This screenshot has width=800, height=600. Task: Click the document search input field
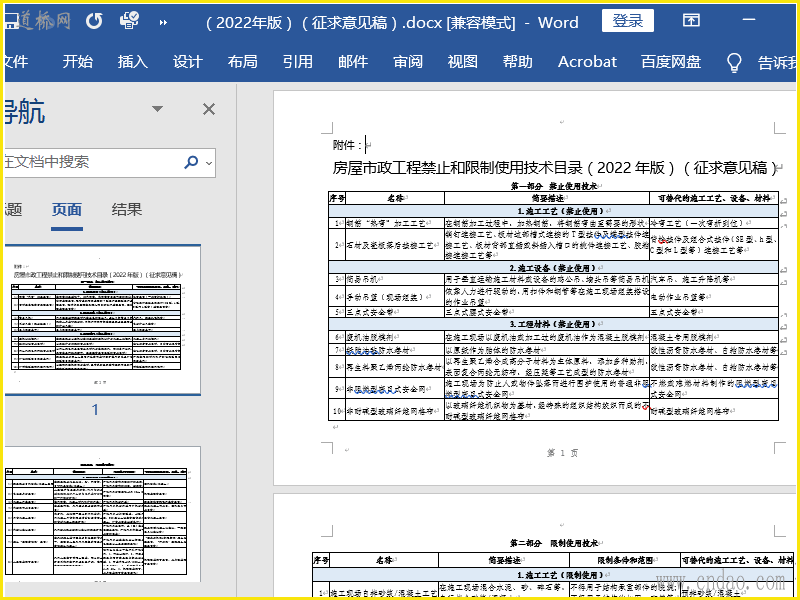(92, 162)
